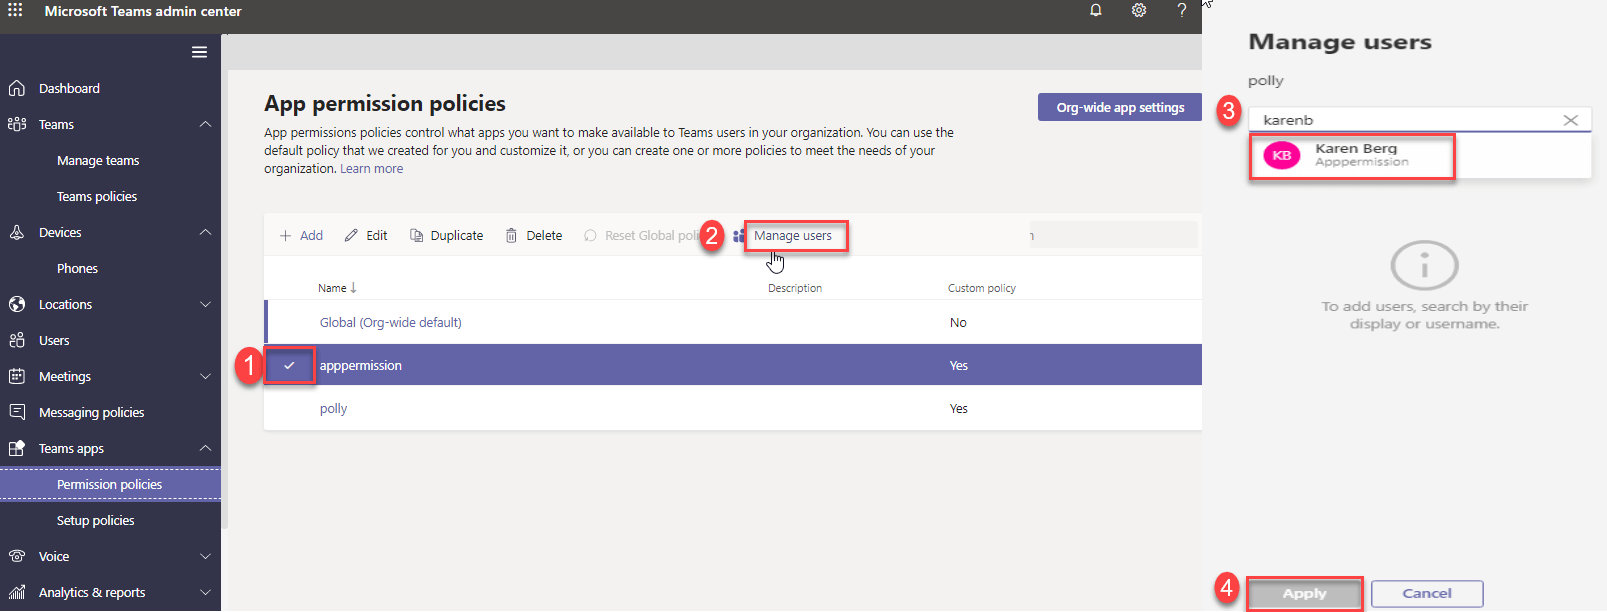
Task: Collapse the Teams section chevron
Action: pos(205,124)
